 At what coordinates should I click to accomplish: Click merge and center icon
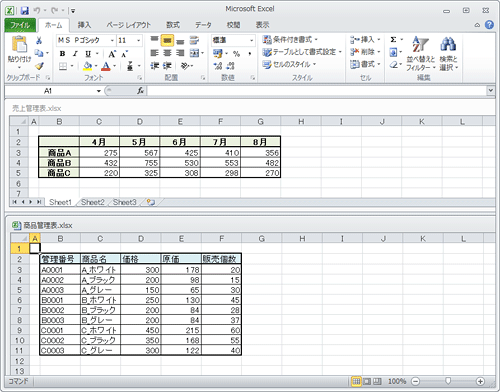pyautogui.click(x=195, y=53)
